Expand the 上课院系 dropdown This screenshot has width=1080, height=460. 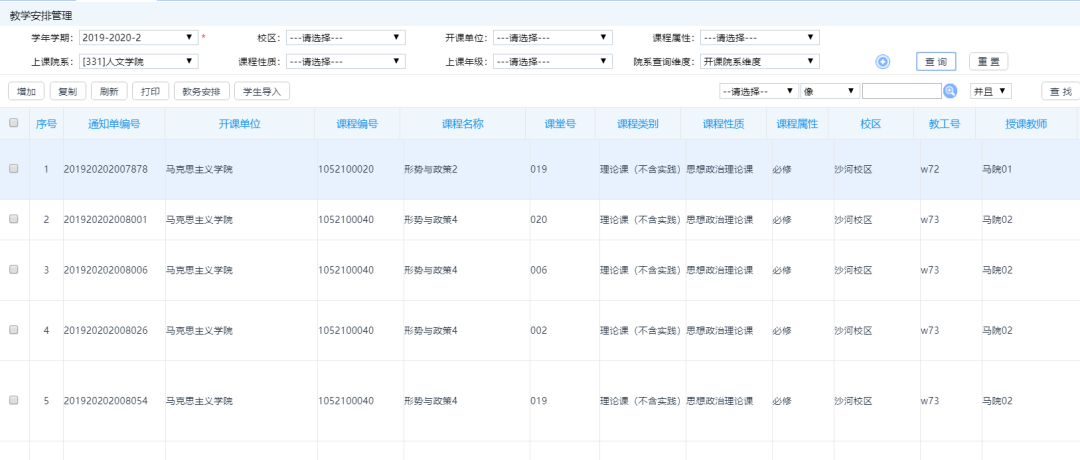tap(137, 62)
